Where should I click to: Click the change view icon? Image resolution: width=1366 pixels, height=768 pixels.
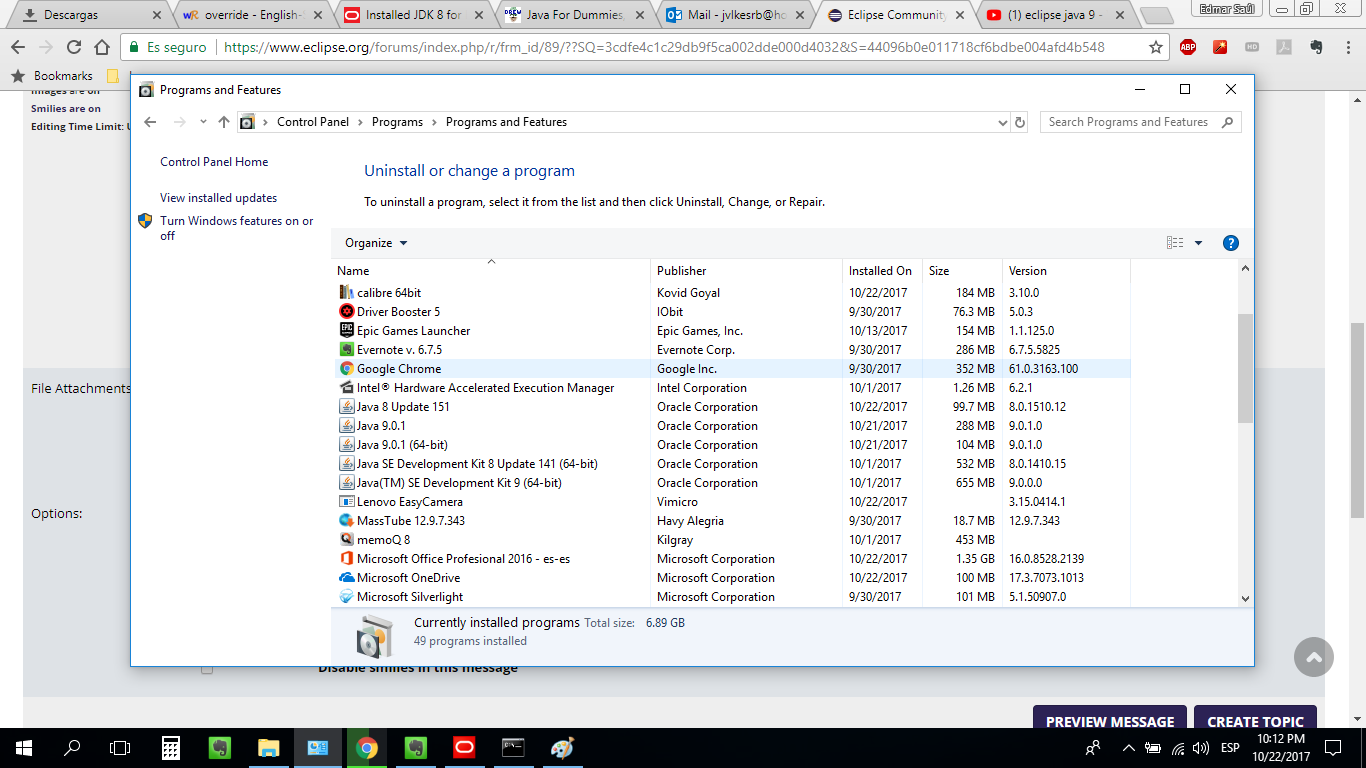coord(1175,243)
